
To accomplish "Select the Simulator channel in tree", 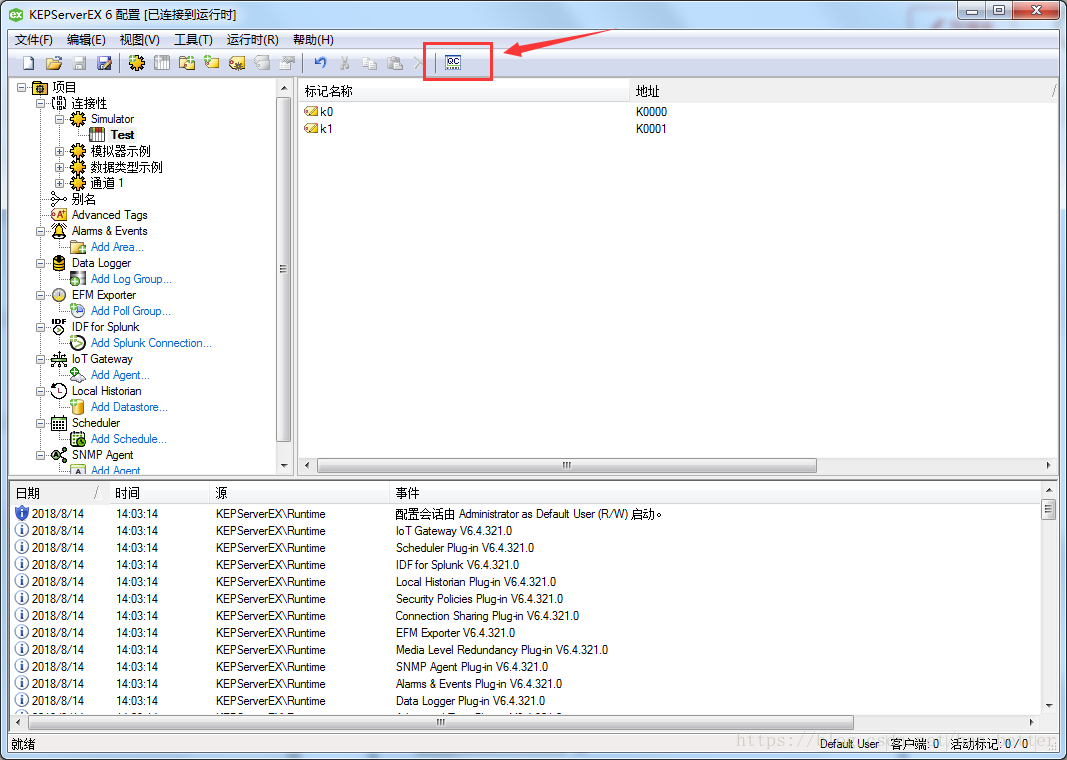I will [112, 119].
